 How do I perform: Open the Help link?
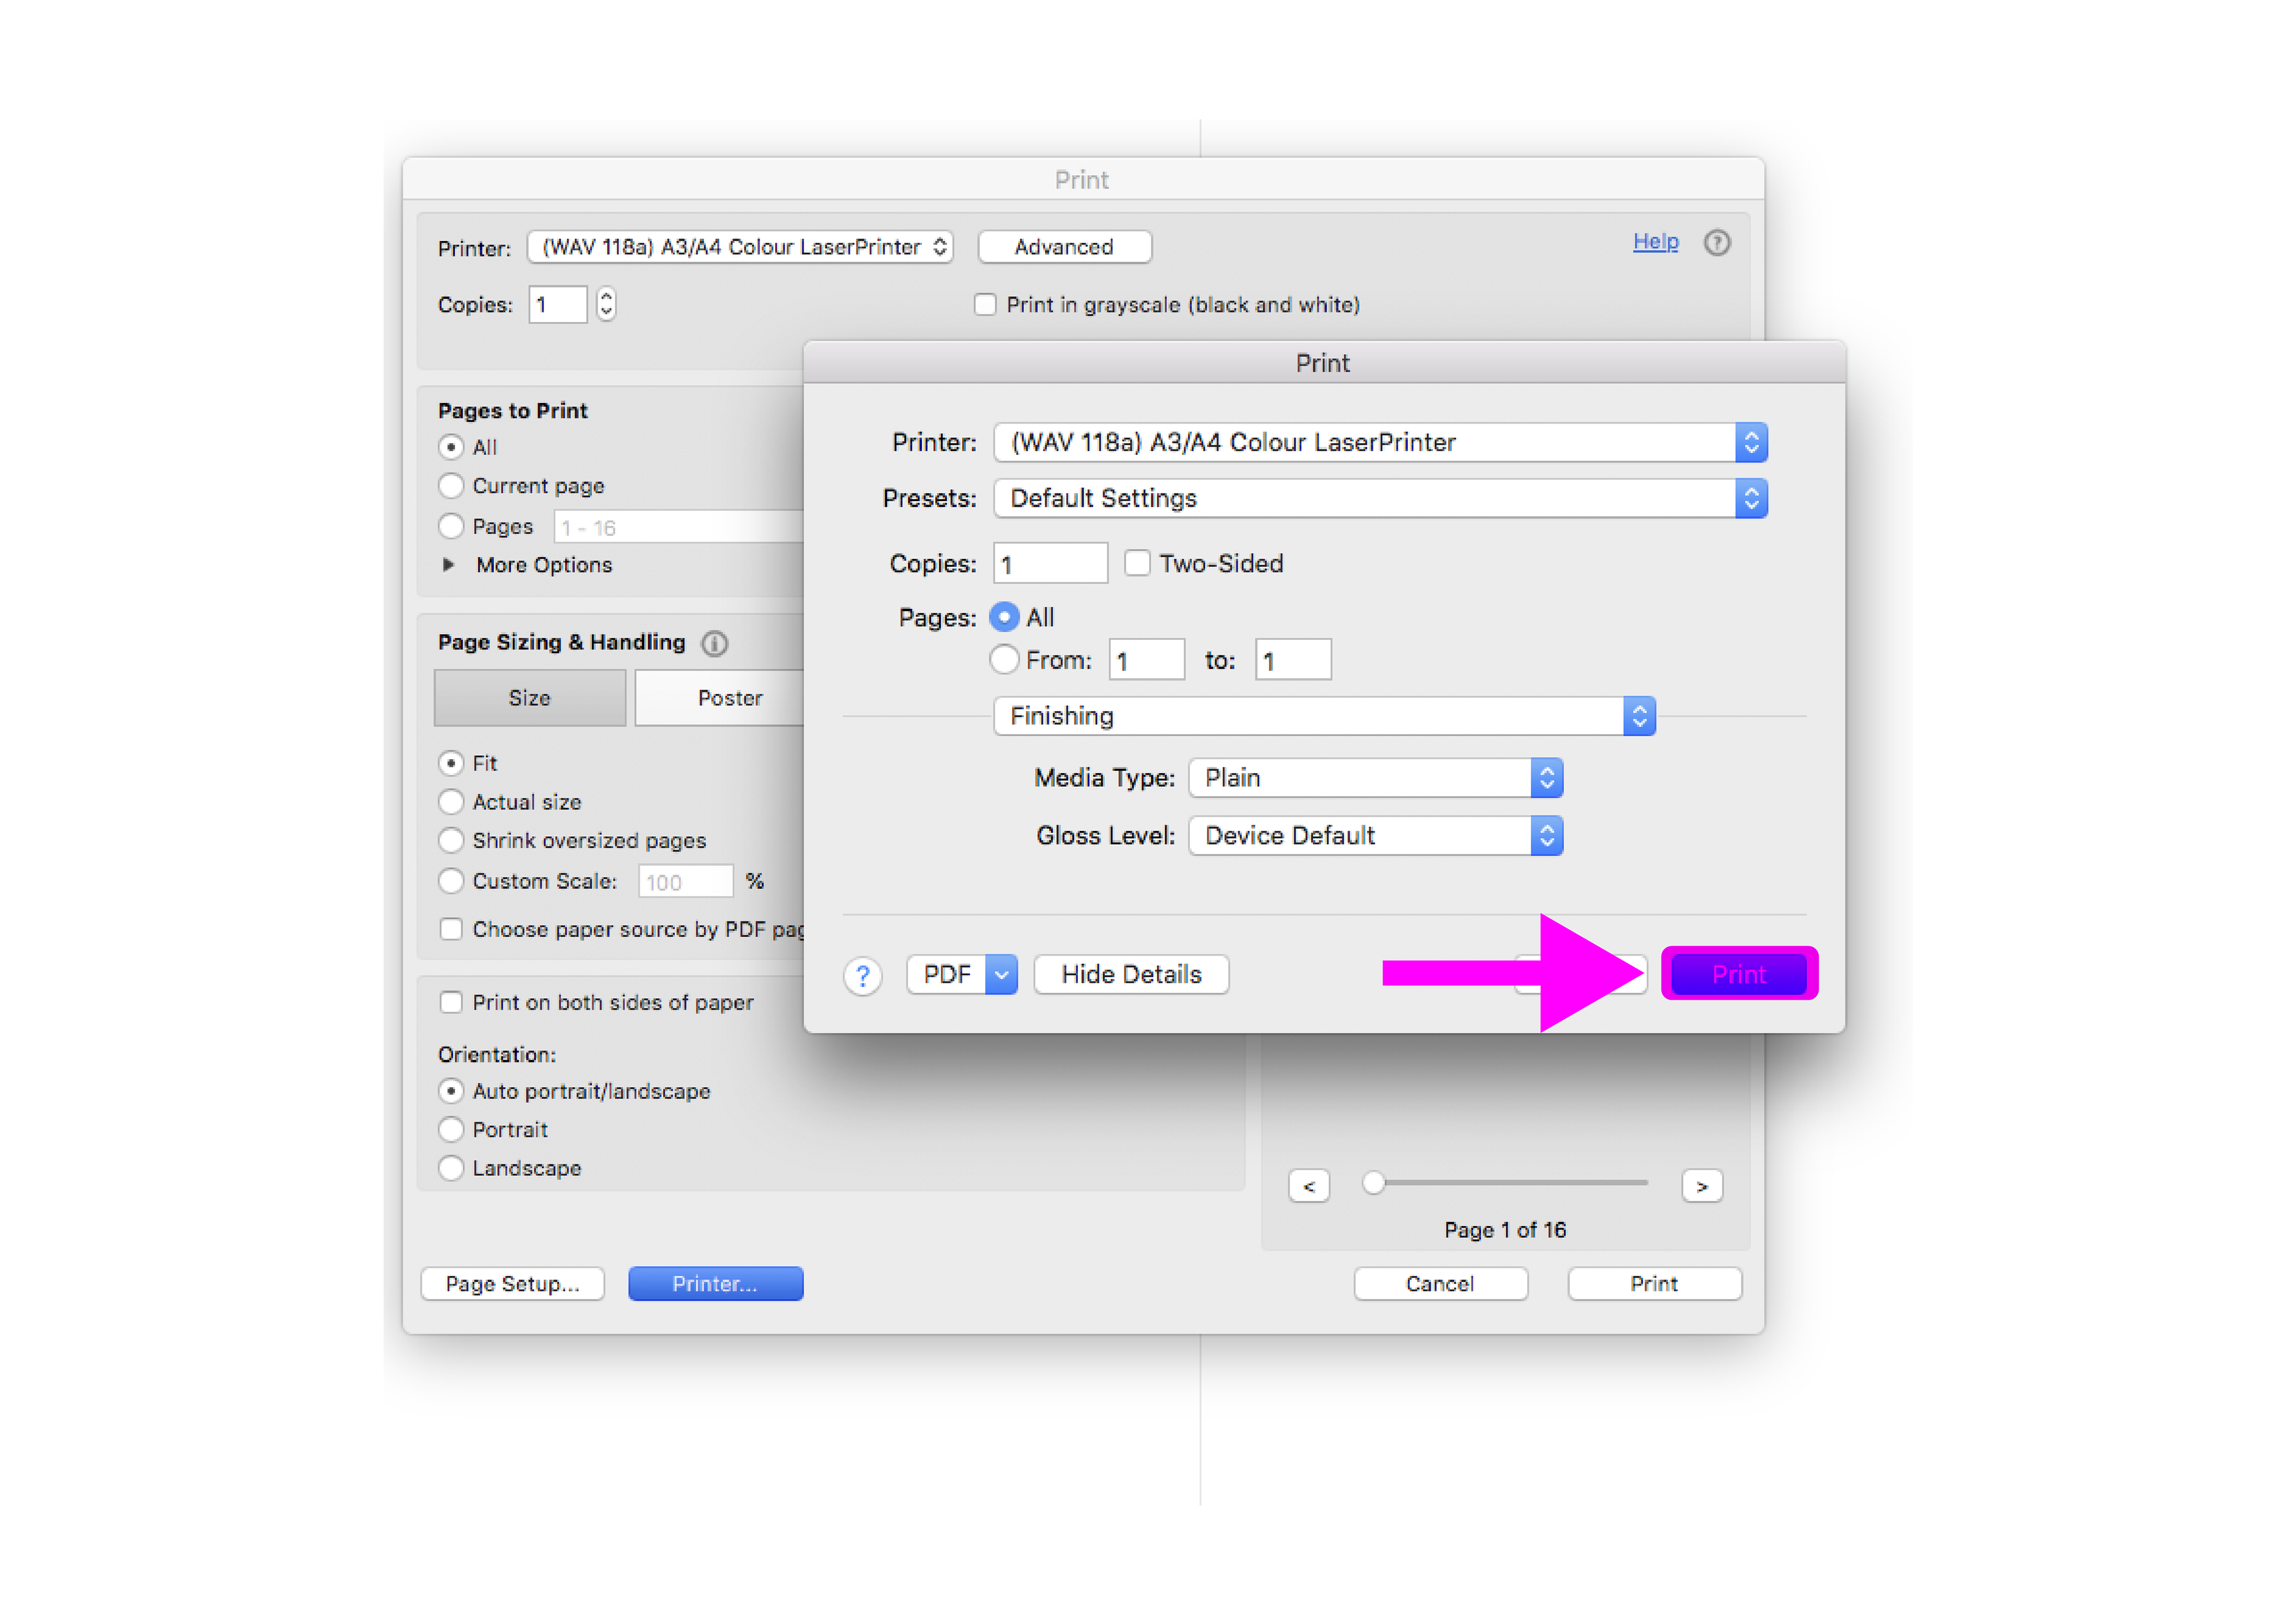pos(1655,241)
